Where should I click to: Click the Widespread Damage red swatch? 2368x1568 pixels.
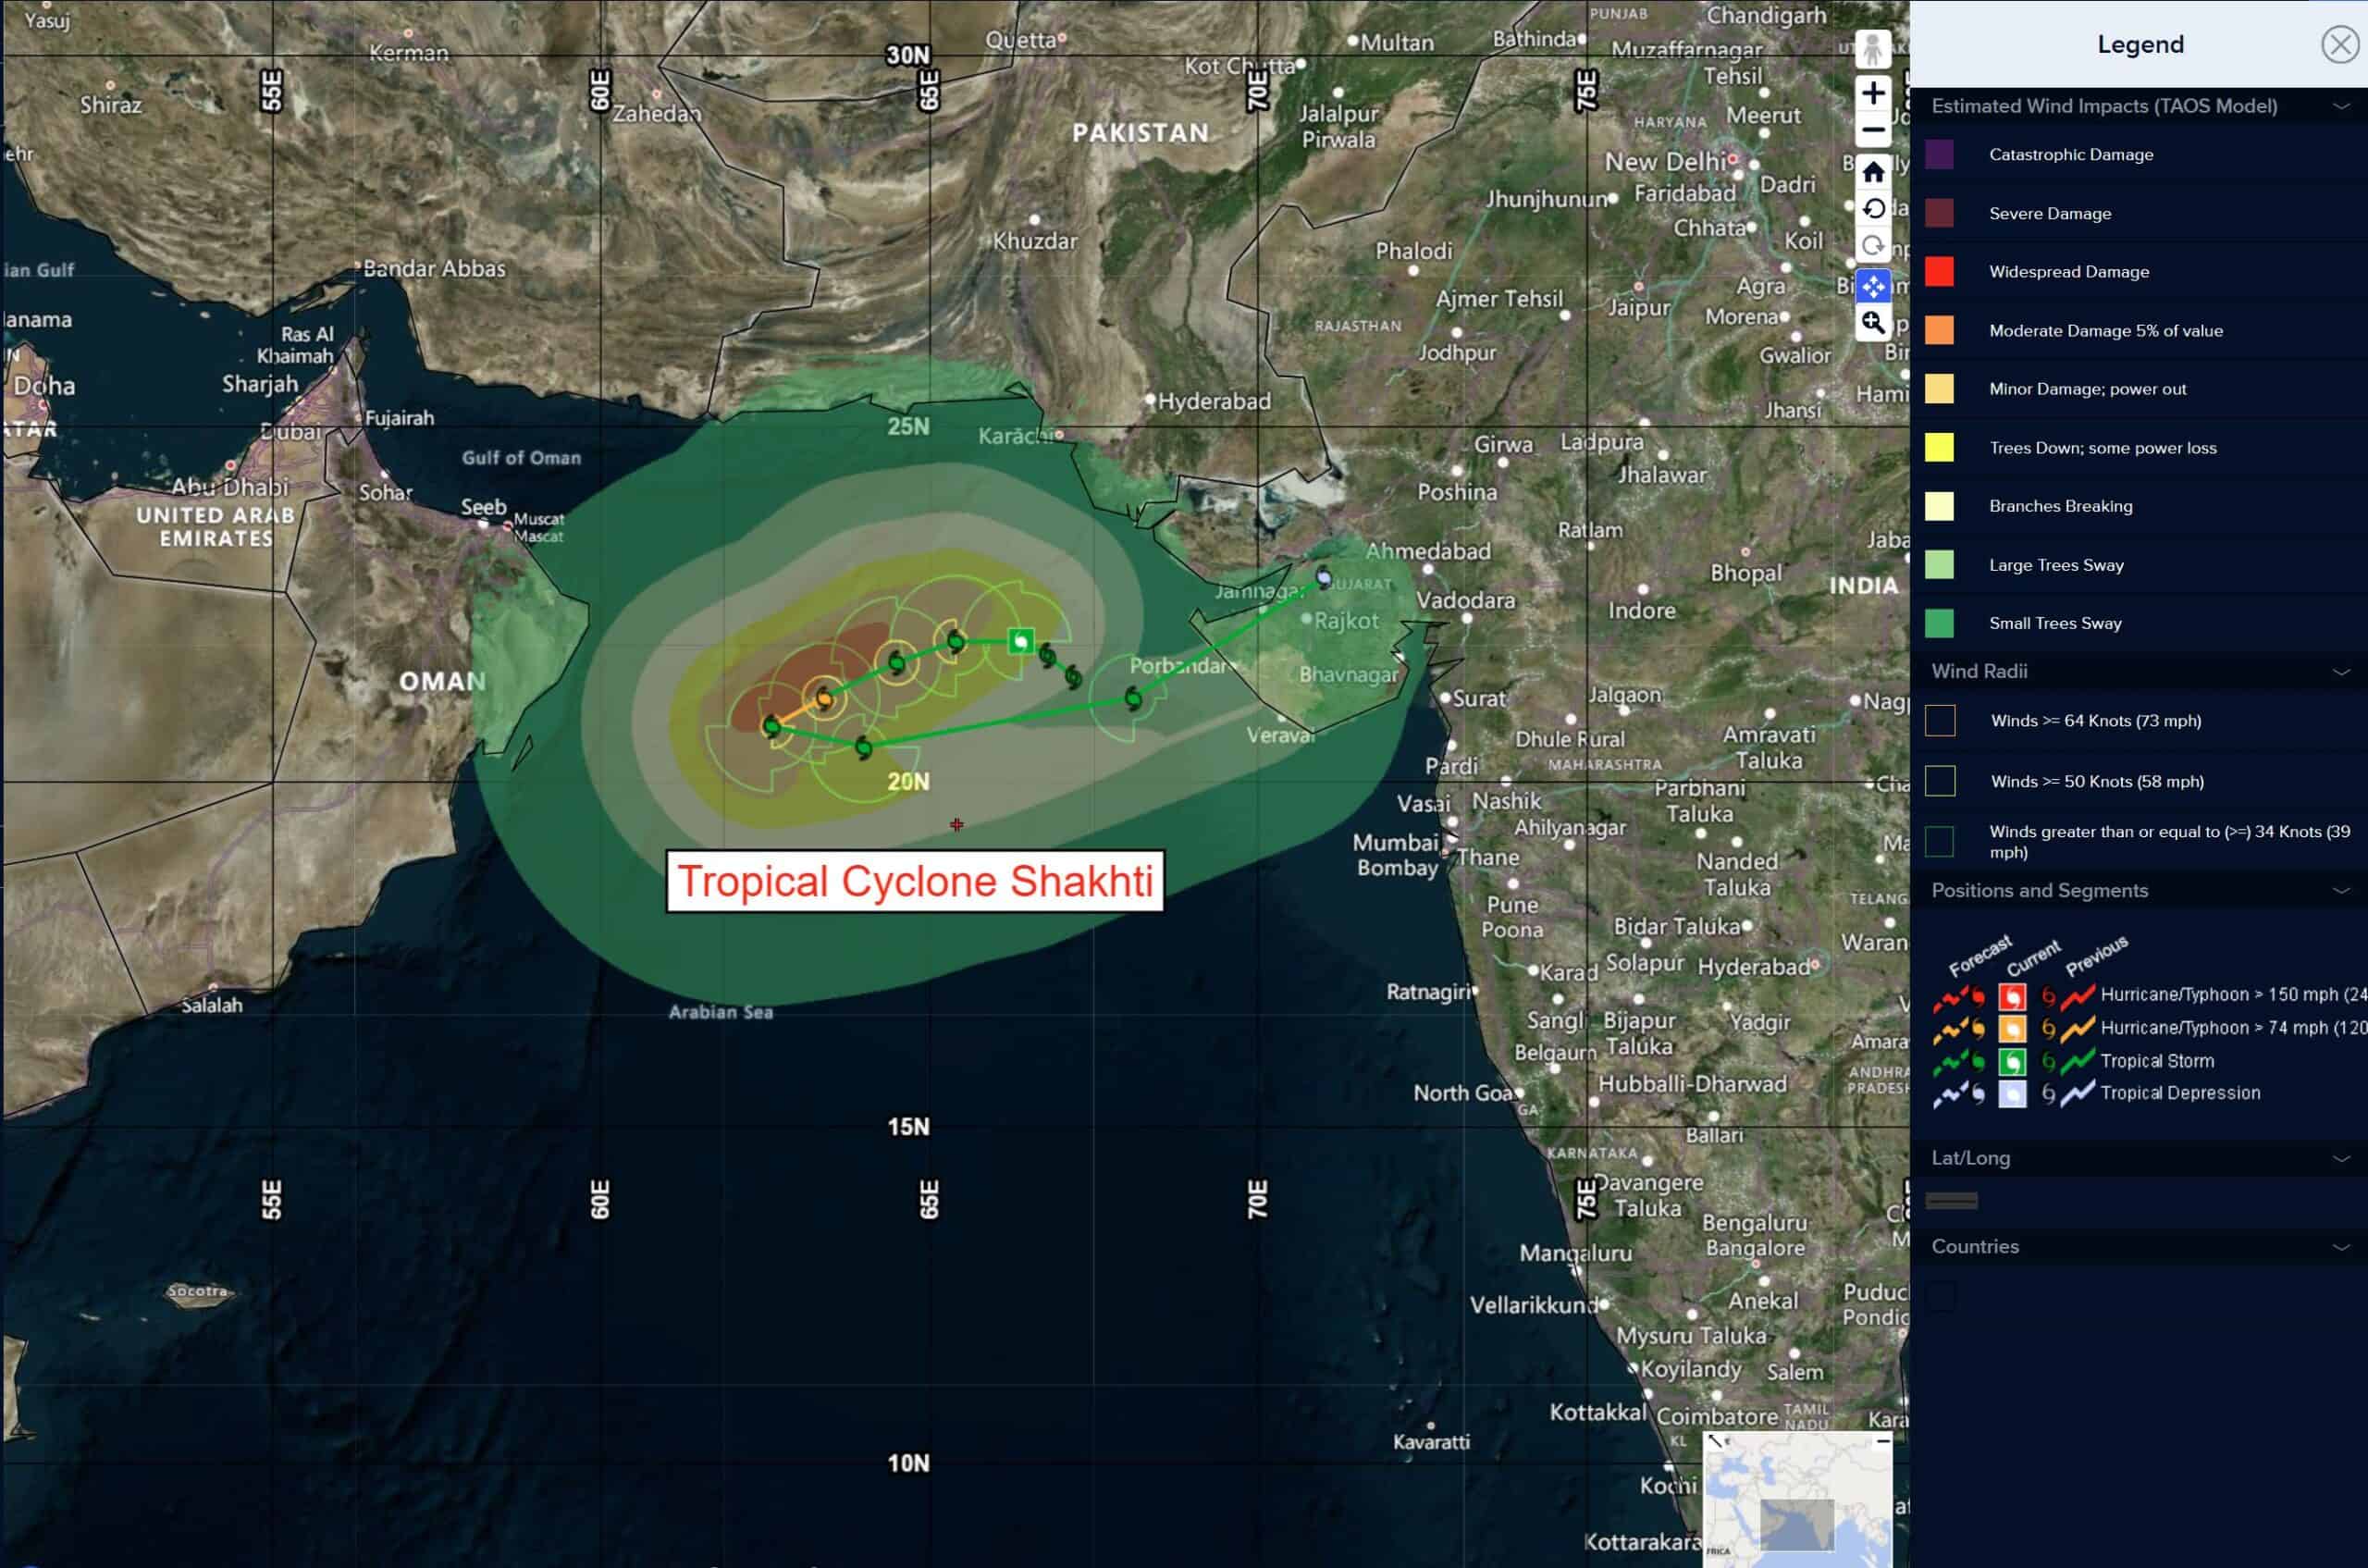1939,272
